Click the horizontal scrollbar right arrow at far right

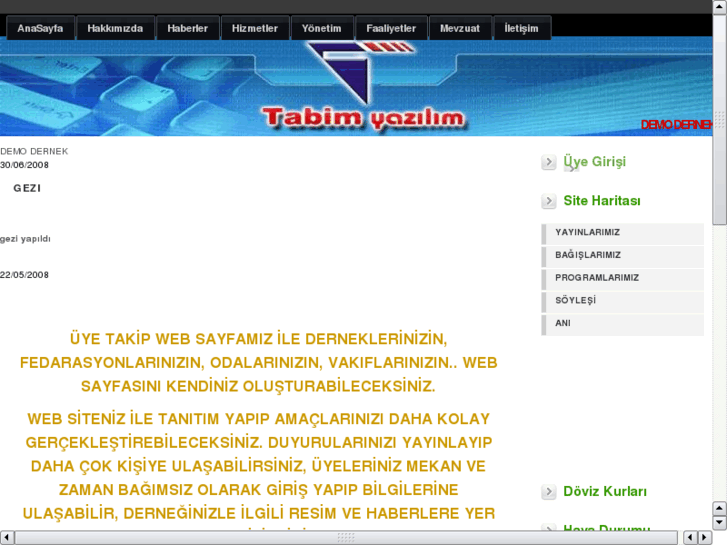tap(705, 538)
